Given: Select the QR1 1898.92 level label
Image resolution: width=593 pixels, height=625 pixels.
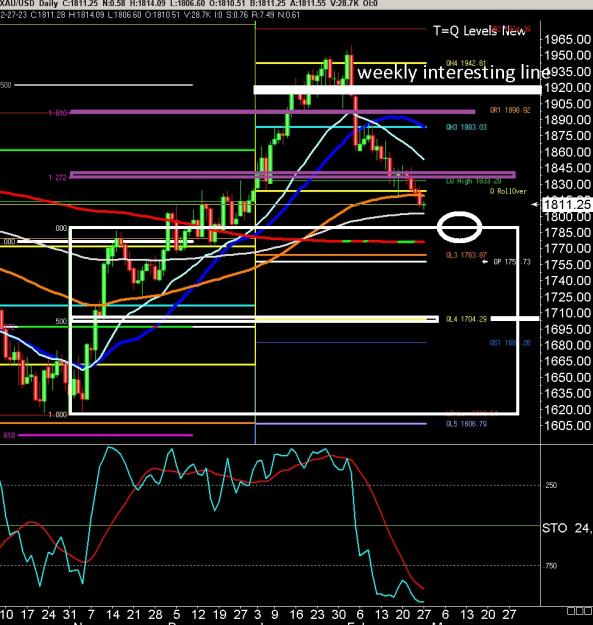Looking at the screenshot, I should coord(510,110).
